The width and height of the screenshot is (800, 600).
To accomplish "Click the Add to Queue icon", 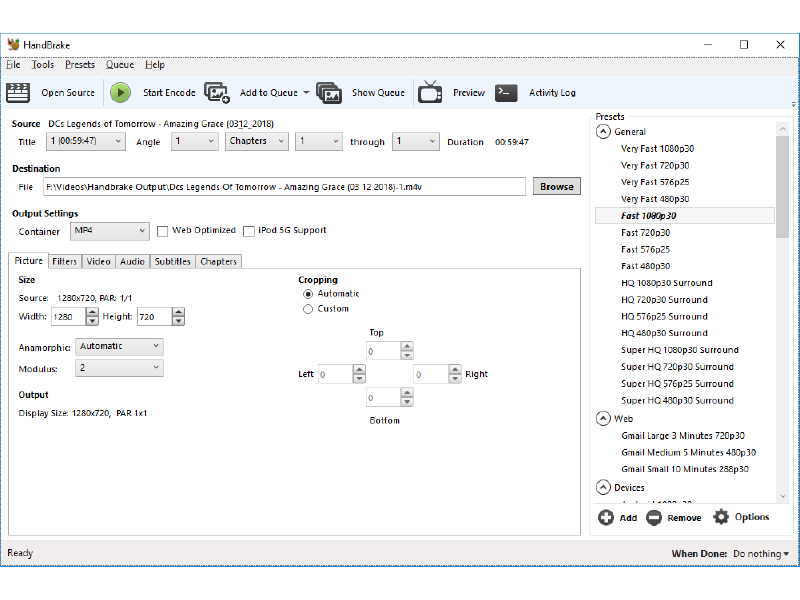I will tap(217, 93).
